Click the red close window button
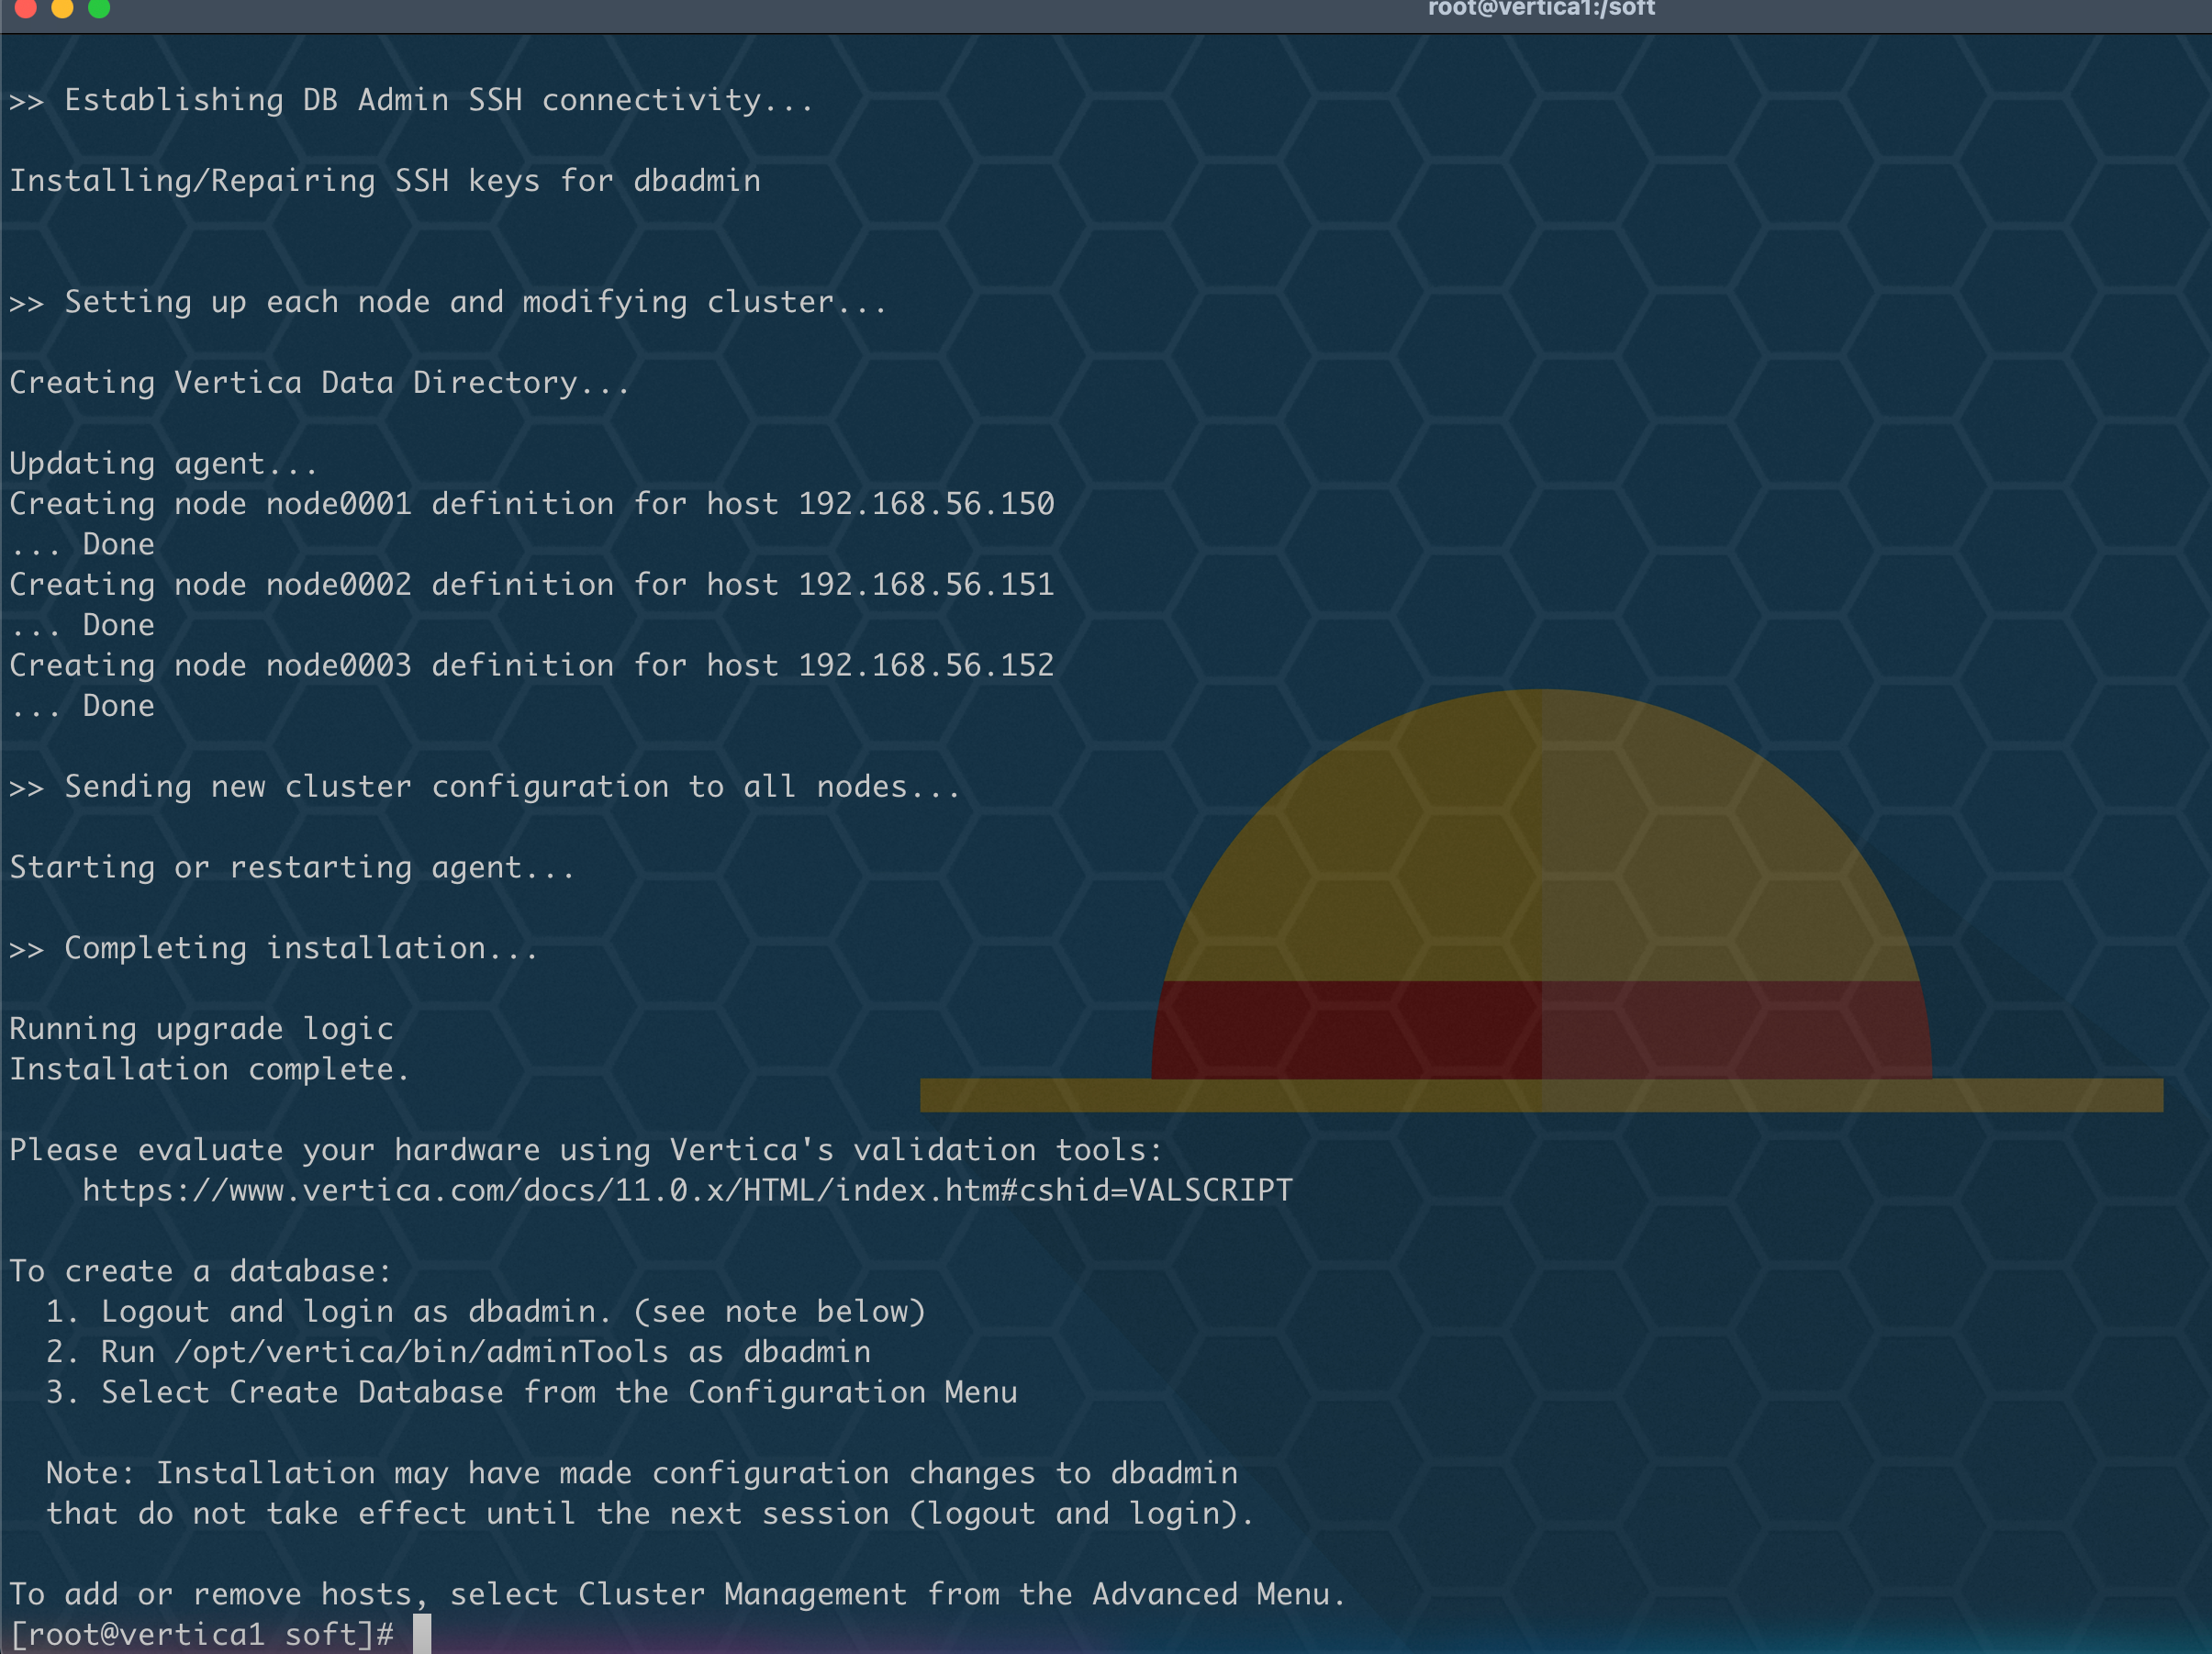2212x1654 pixels. (26, 8)
